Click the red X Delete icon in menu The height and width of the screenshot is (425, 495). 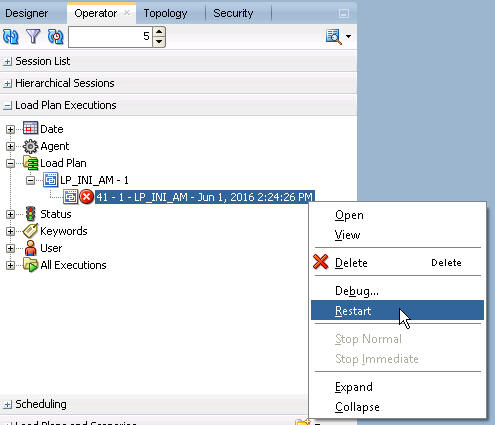pyautogui.click(x=321, y=262)
